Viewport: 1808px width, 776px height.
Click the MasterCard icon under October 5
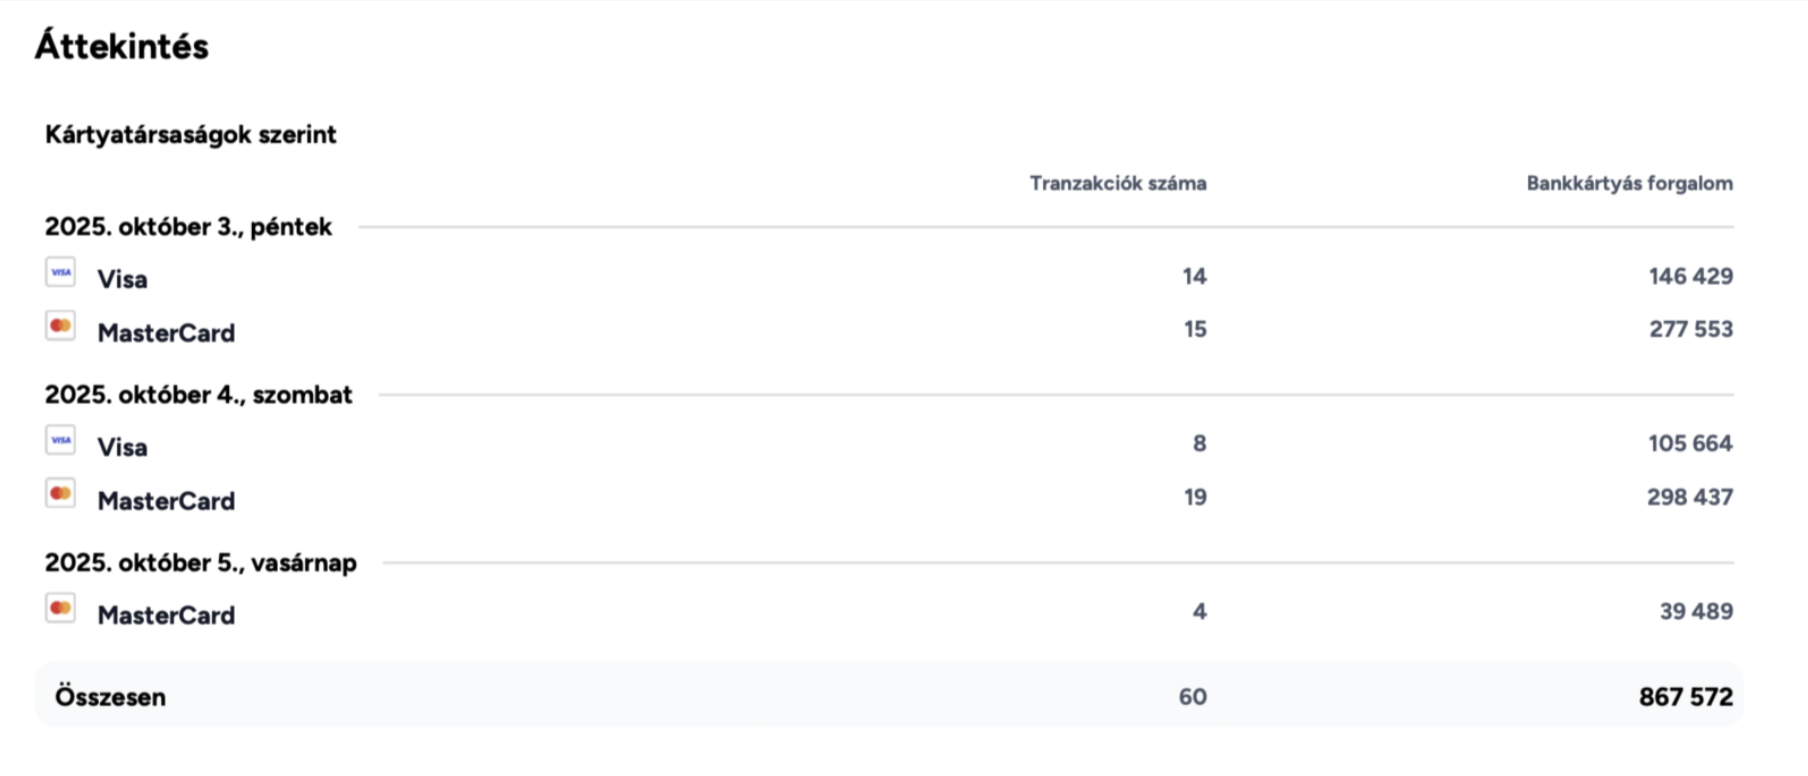click(x=60, y=608)
